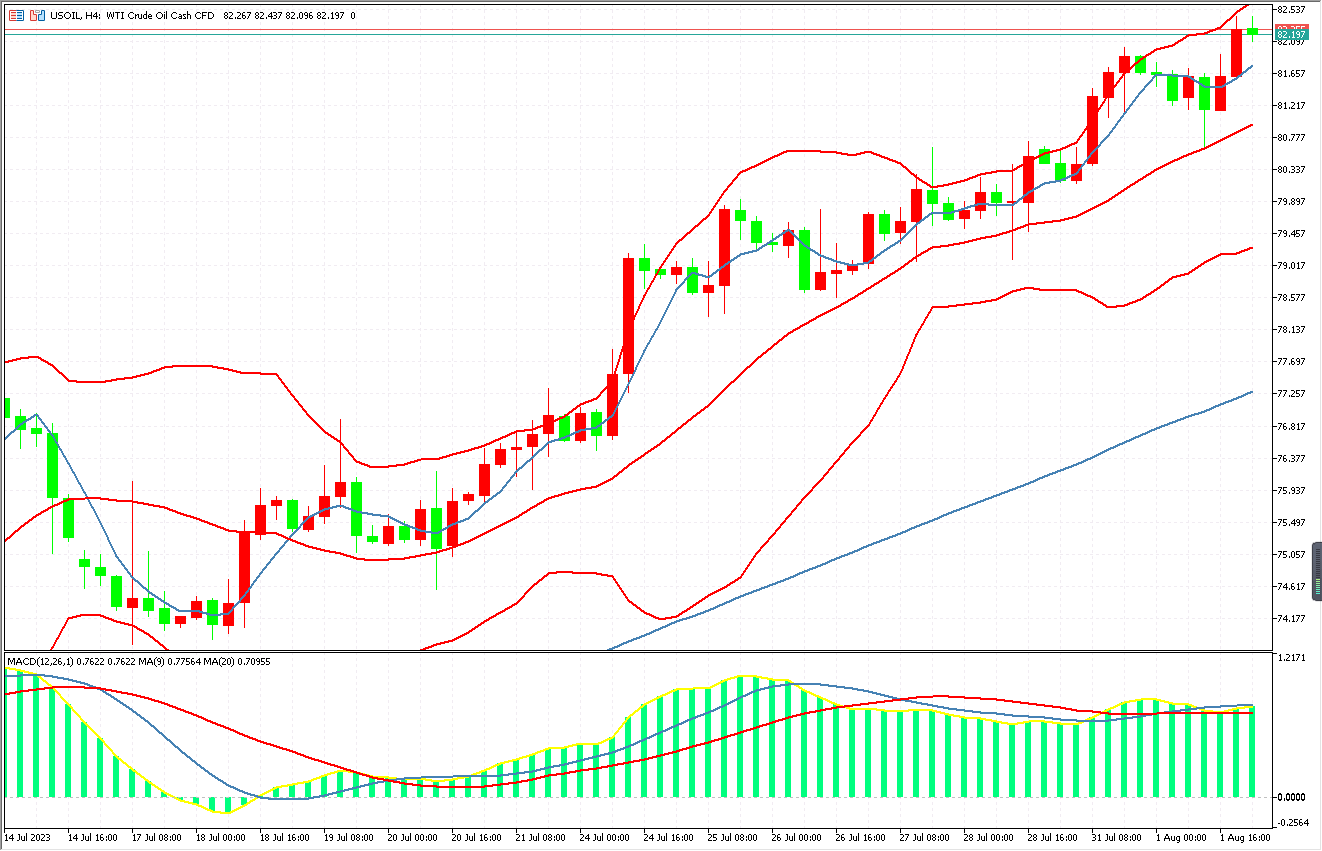Click the 74.617 price scale label
Screen dimensions: 1322x851
1289,586
